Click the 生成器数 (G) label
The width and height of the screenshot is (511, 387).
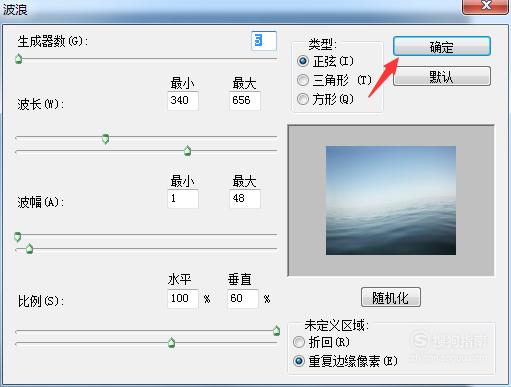pos(53,42)
